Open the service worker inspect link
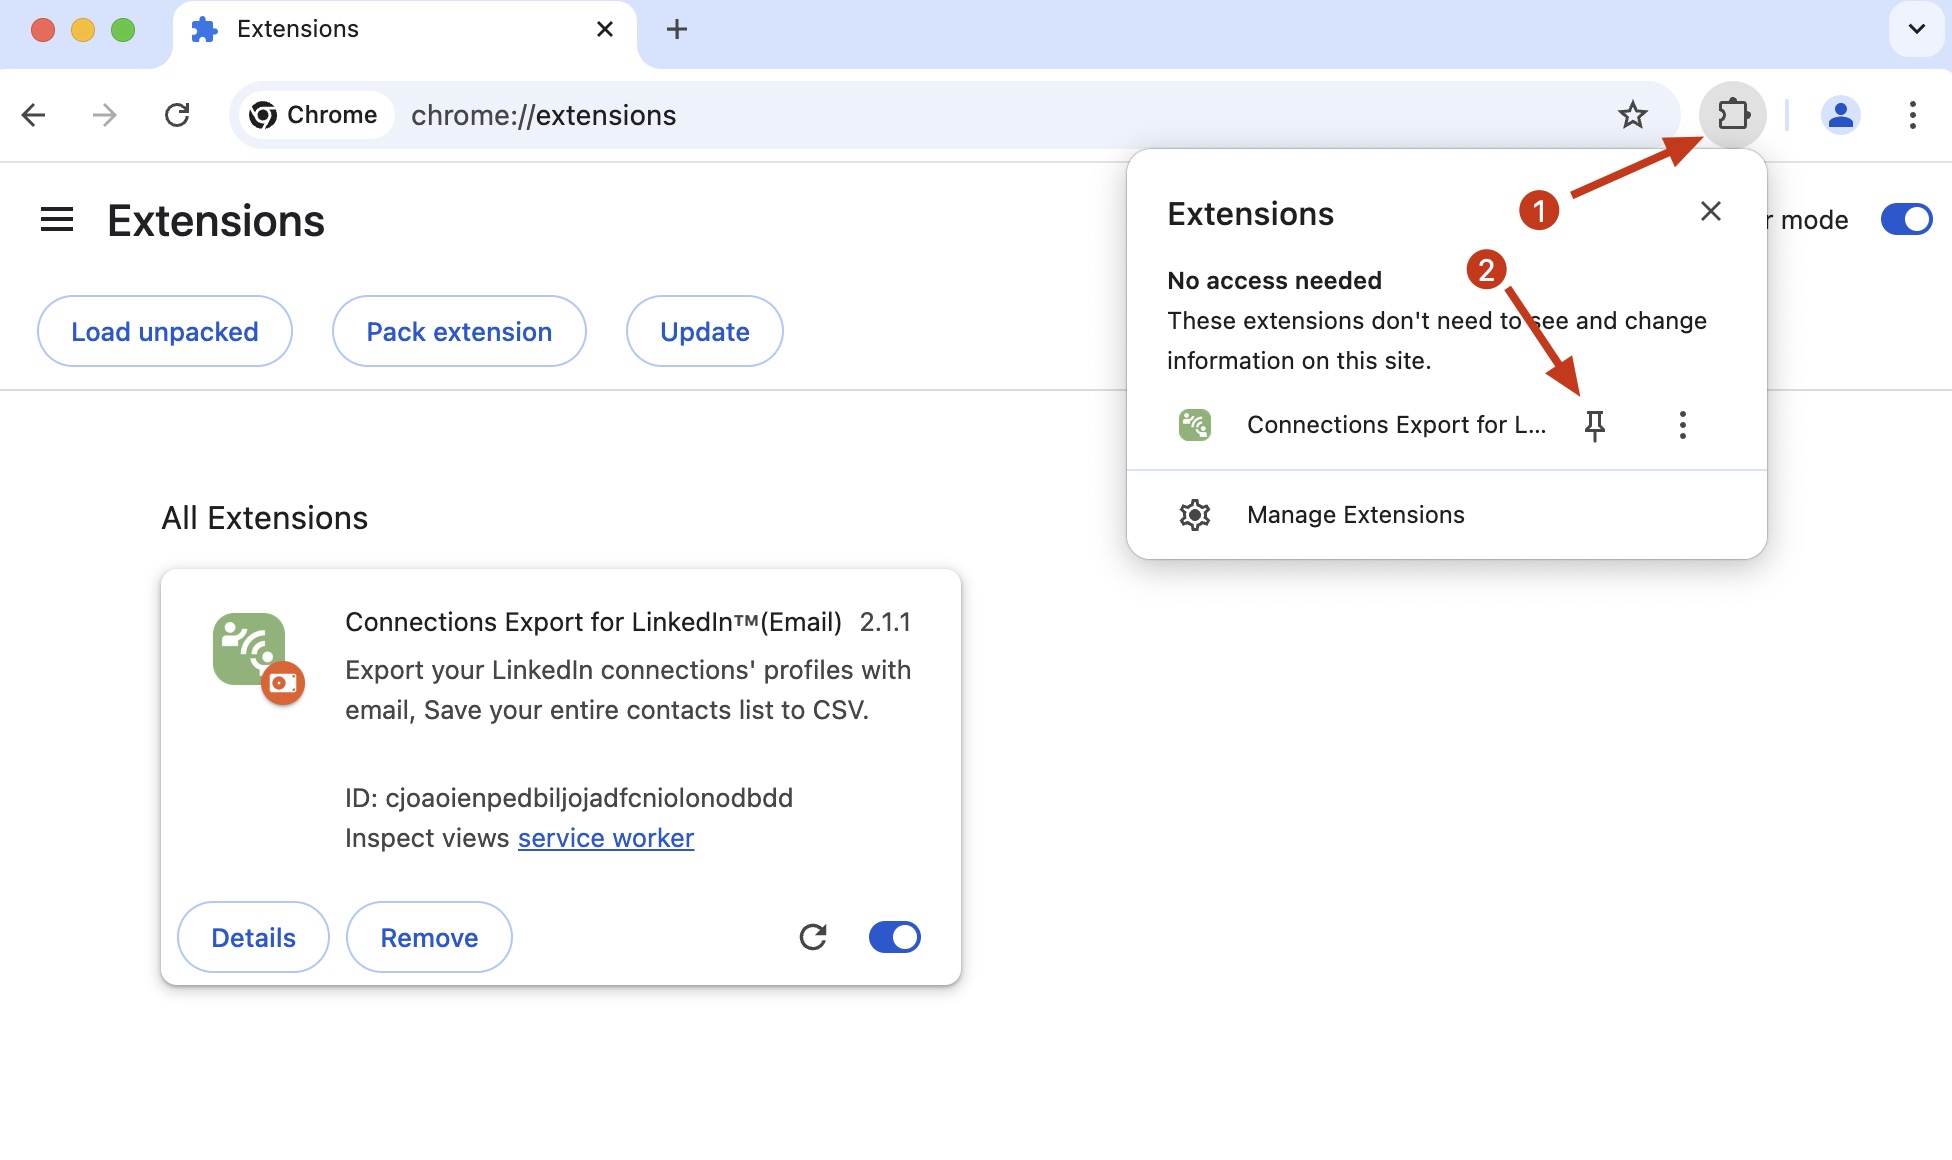The image size is (1952, 1160). (x=606, y=838)
